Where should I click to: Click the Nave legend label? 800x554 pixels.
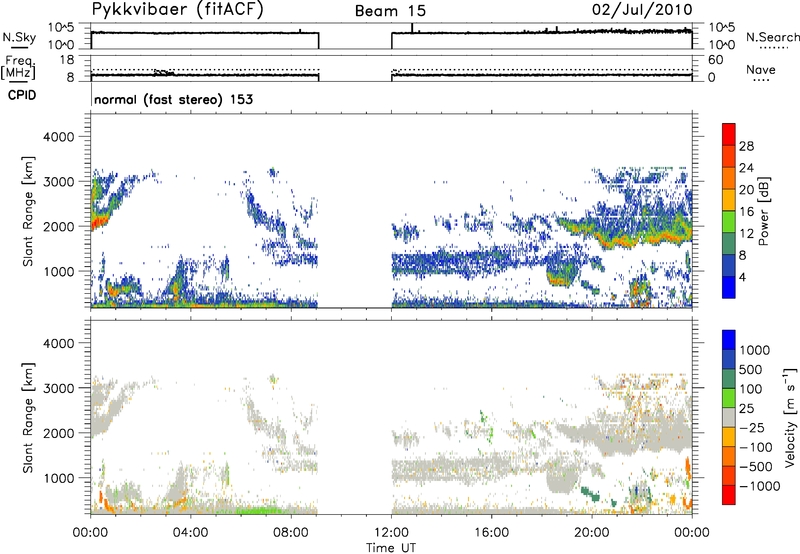(761, 70)
